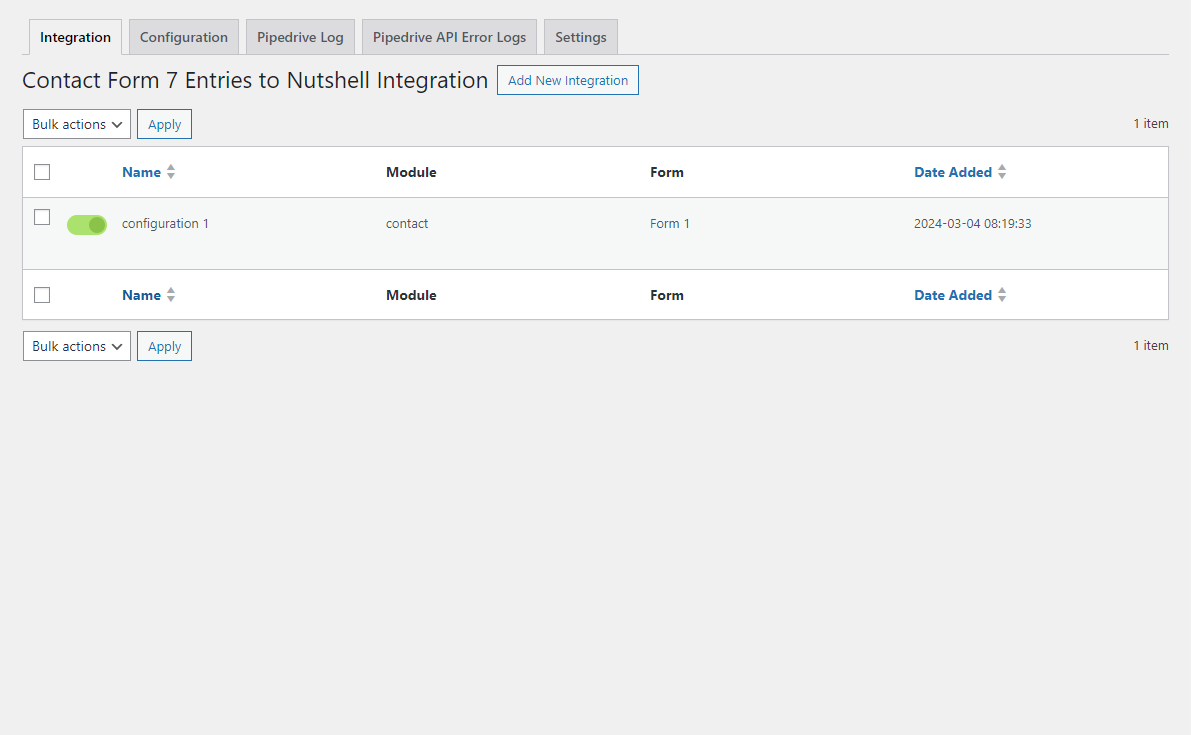Image resolution: width=1191 pixels, height=735 pixels.
Task: Check the checkbox for the configuration 1 row
Action: (x=43, y=217)
